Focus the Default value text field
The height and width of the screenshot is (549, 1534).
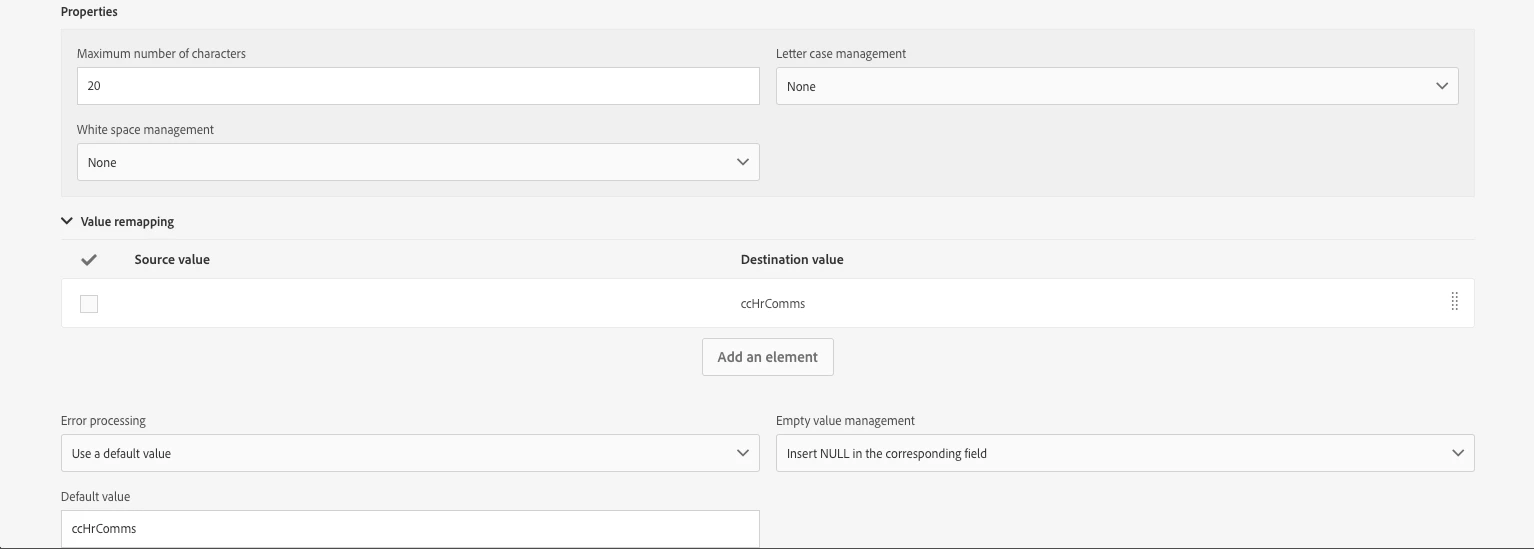point(410,528)
